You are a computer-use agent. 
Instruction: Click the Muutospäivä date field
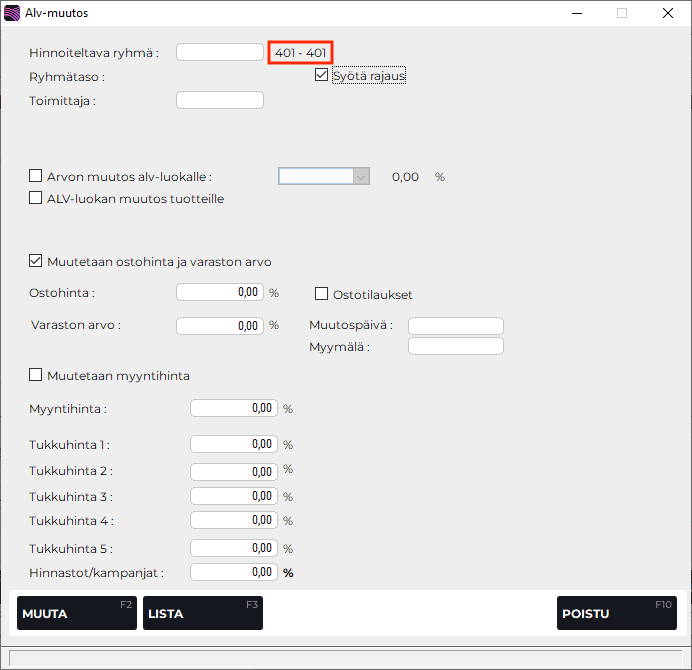point(456,326)
